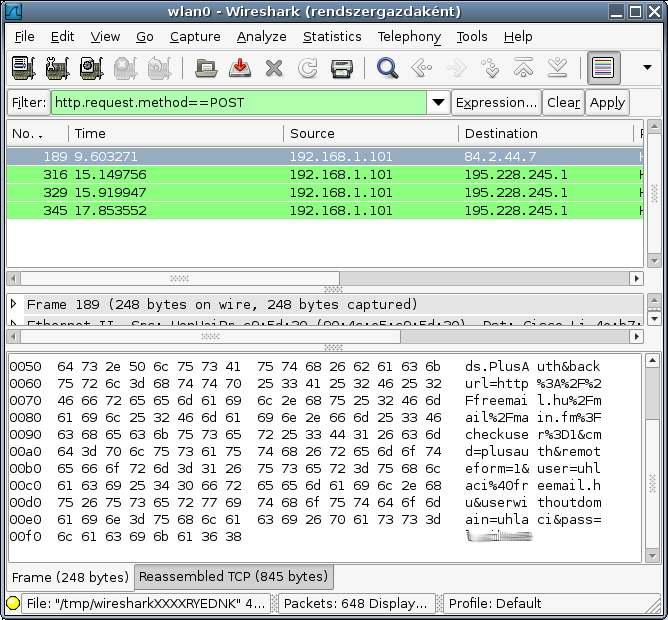The image size is (668, 620).
Task: Open the Tools menu
Action: coord(472,37)
